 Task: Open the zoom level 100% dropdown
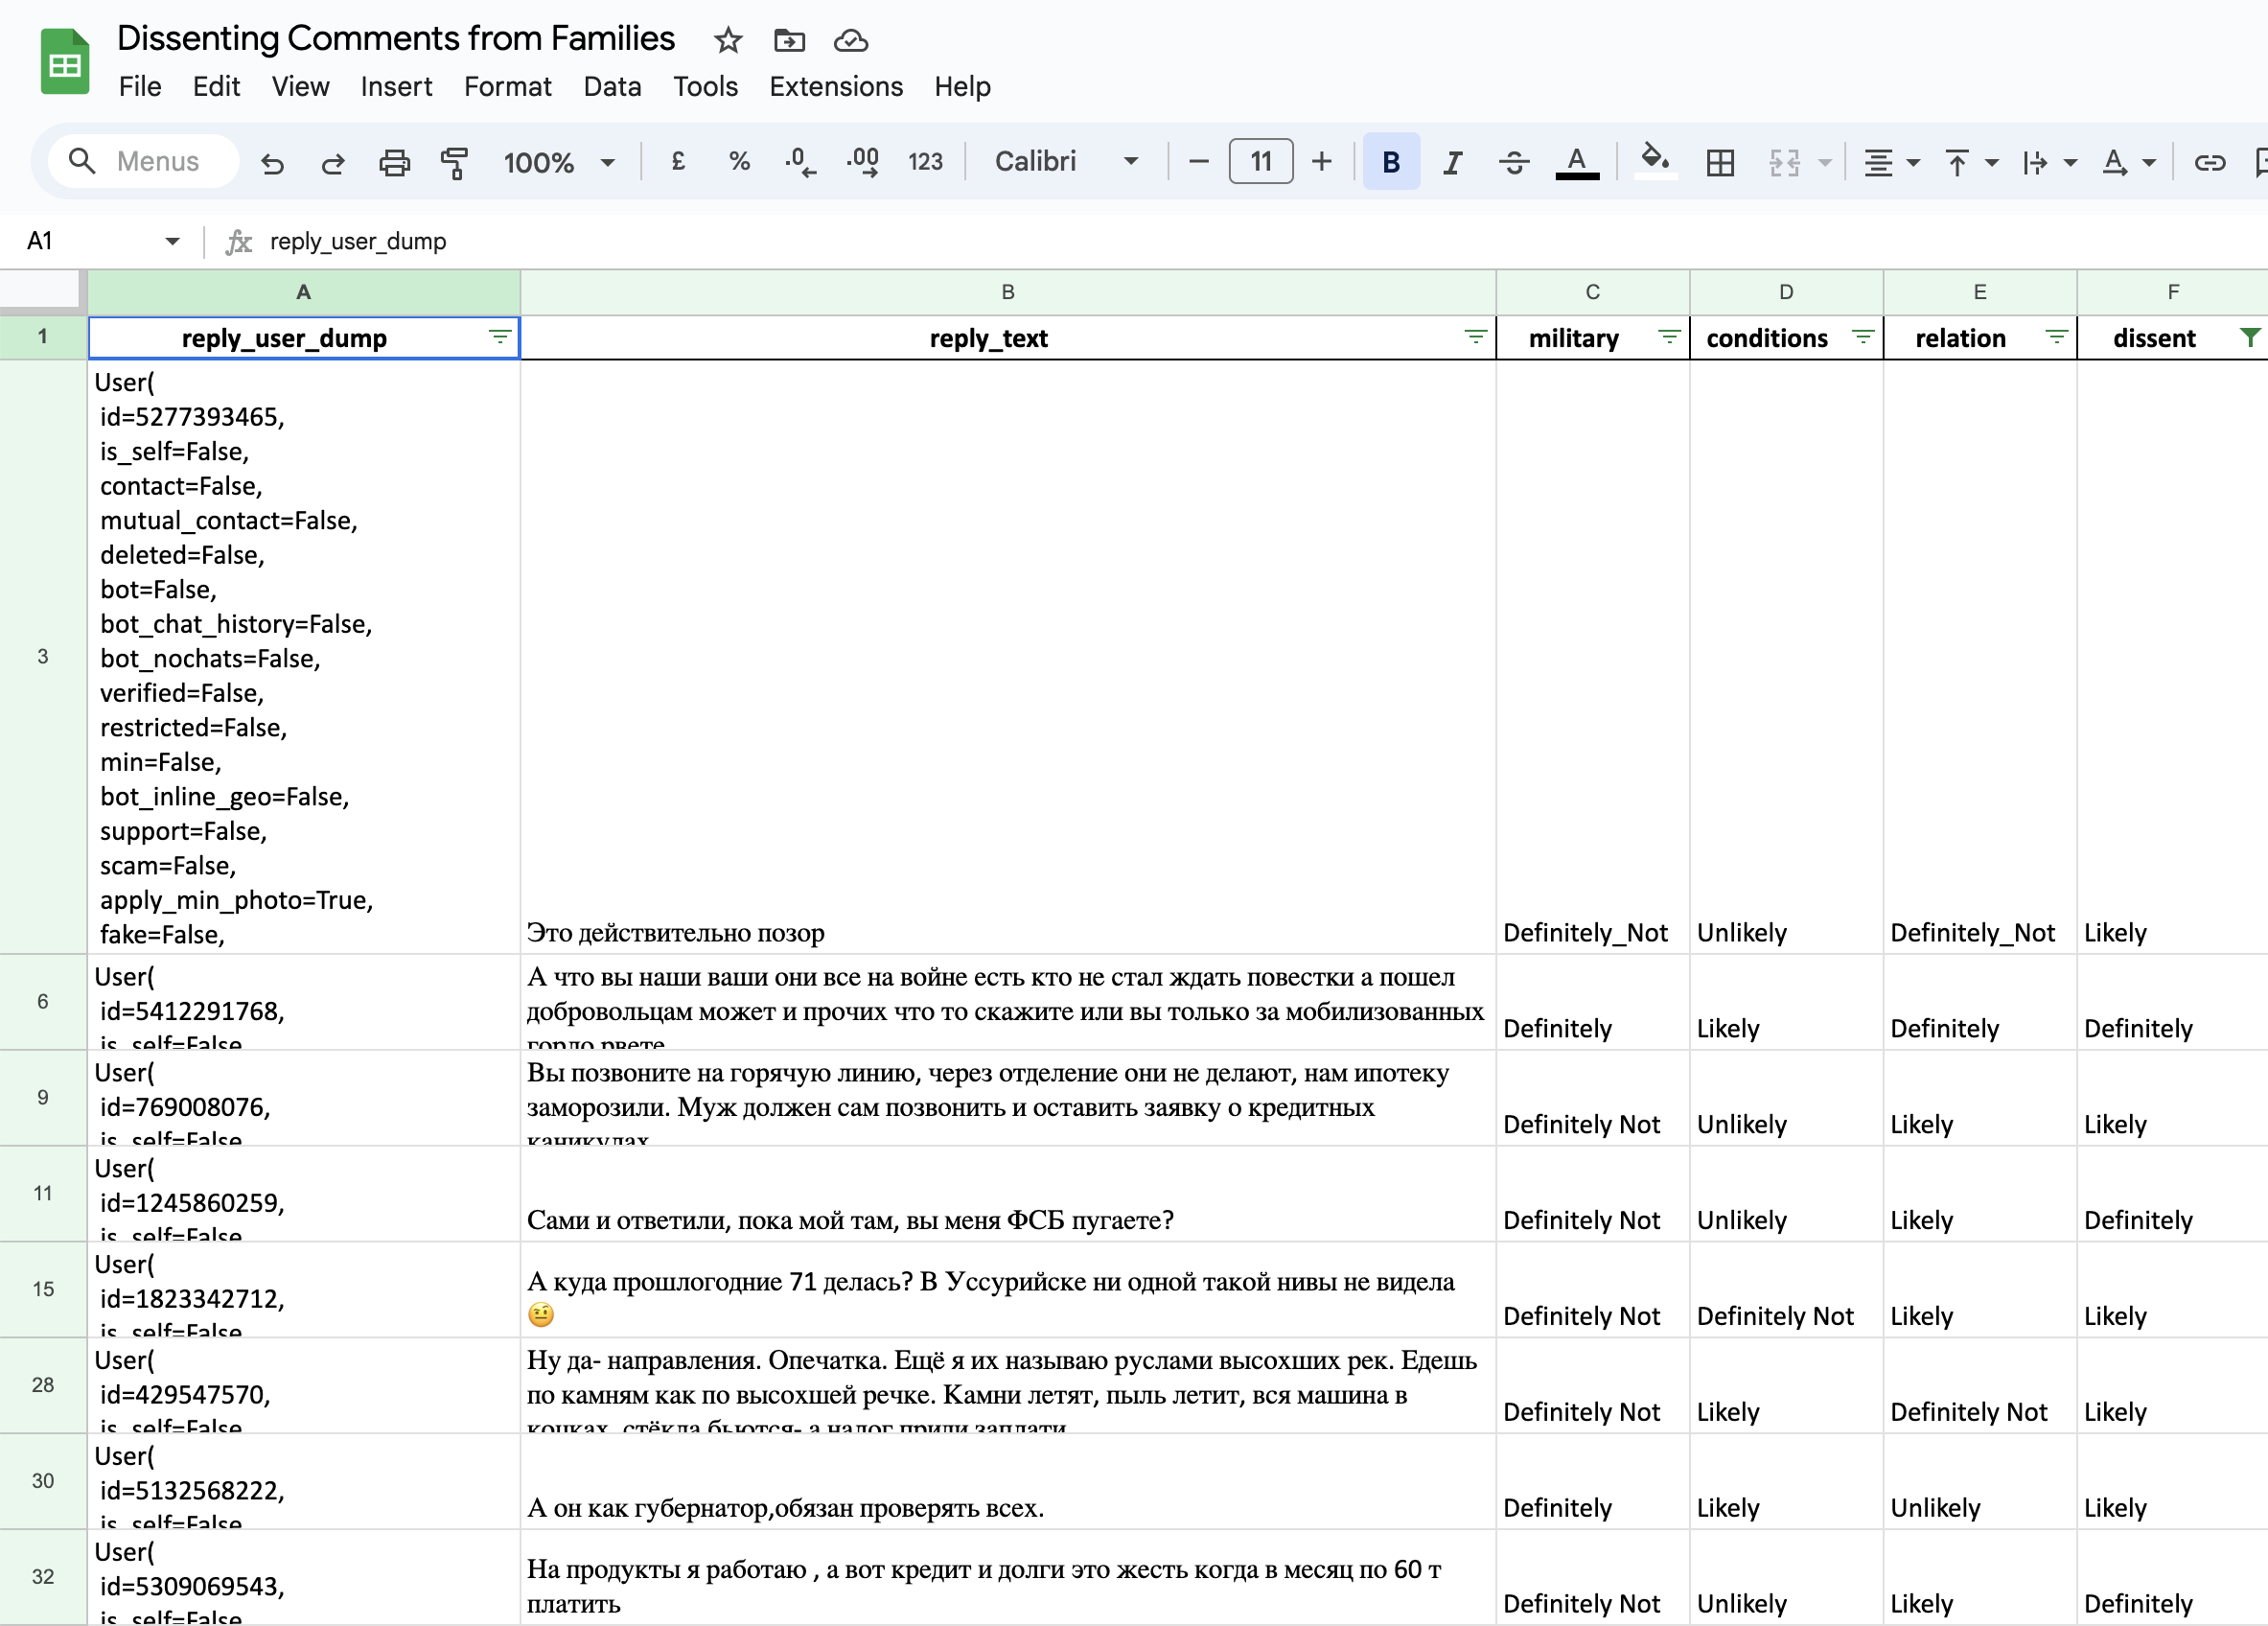[x=558, y=162]
